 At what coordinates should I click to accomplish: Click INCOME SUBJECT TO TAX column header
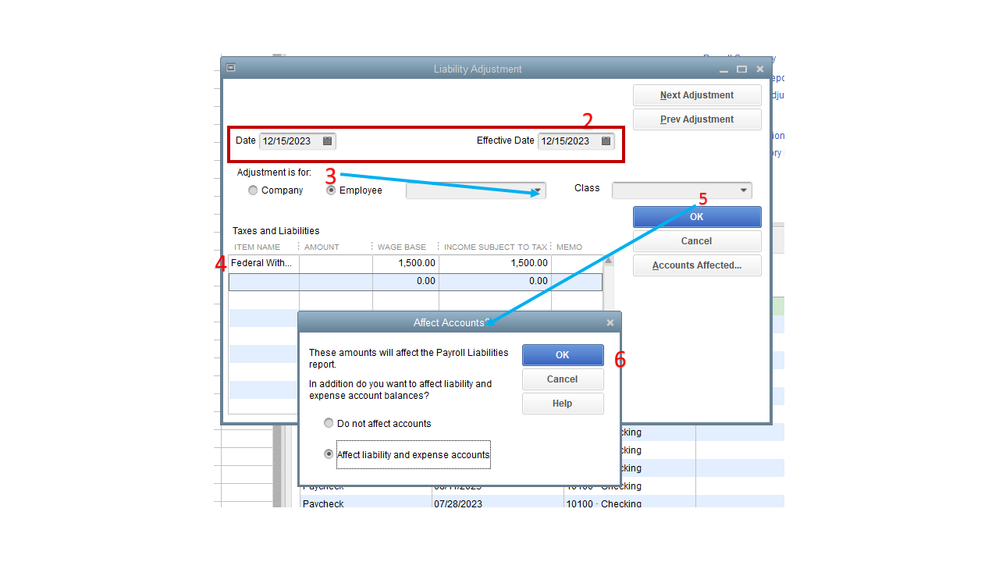[496, 247]
